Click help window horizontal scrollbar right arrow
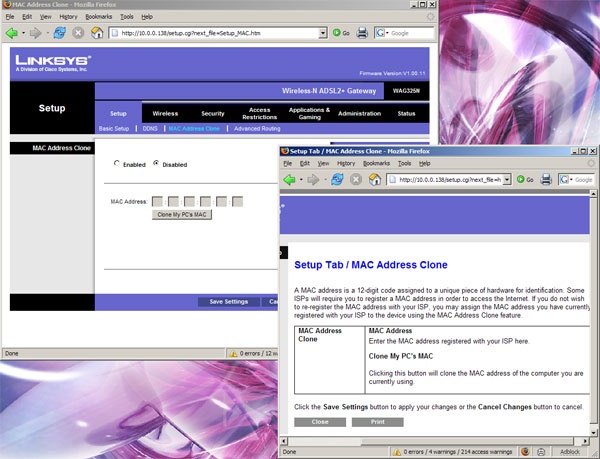600x459 pixels. (585, 441)
